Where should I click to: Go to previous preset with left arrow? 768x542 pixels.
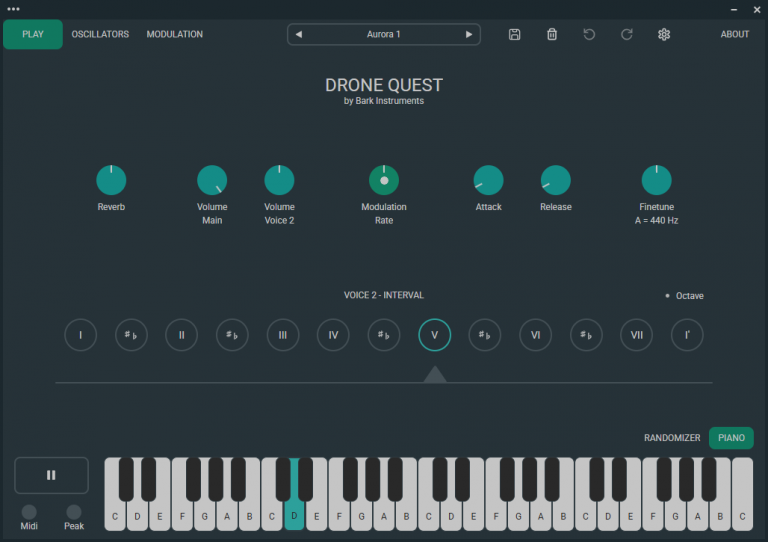coord(299,34)
